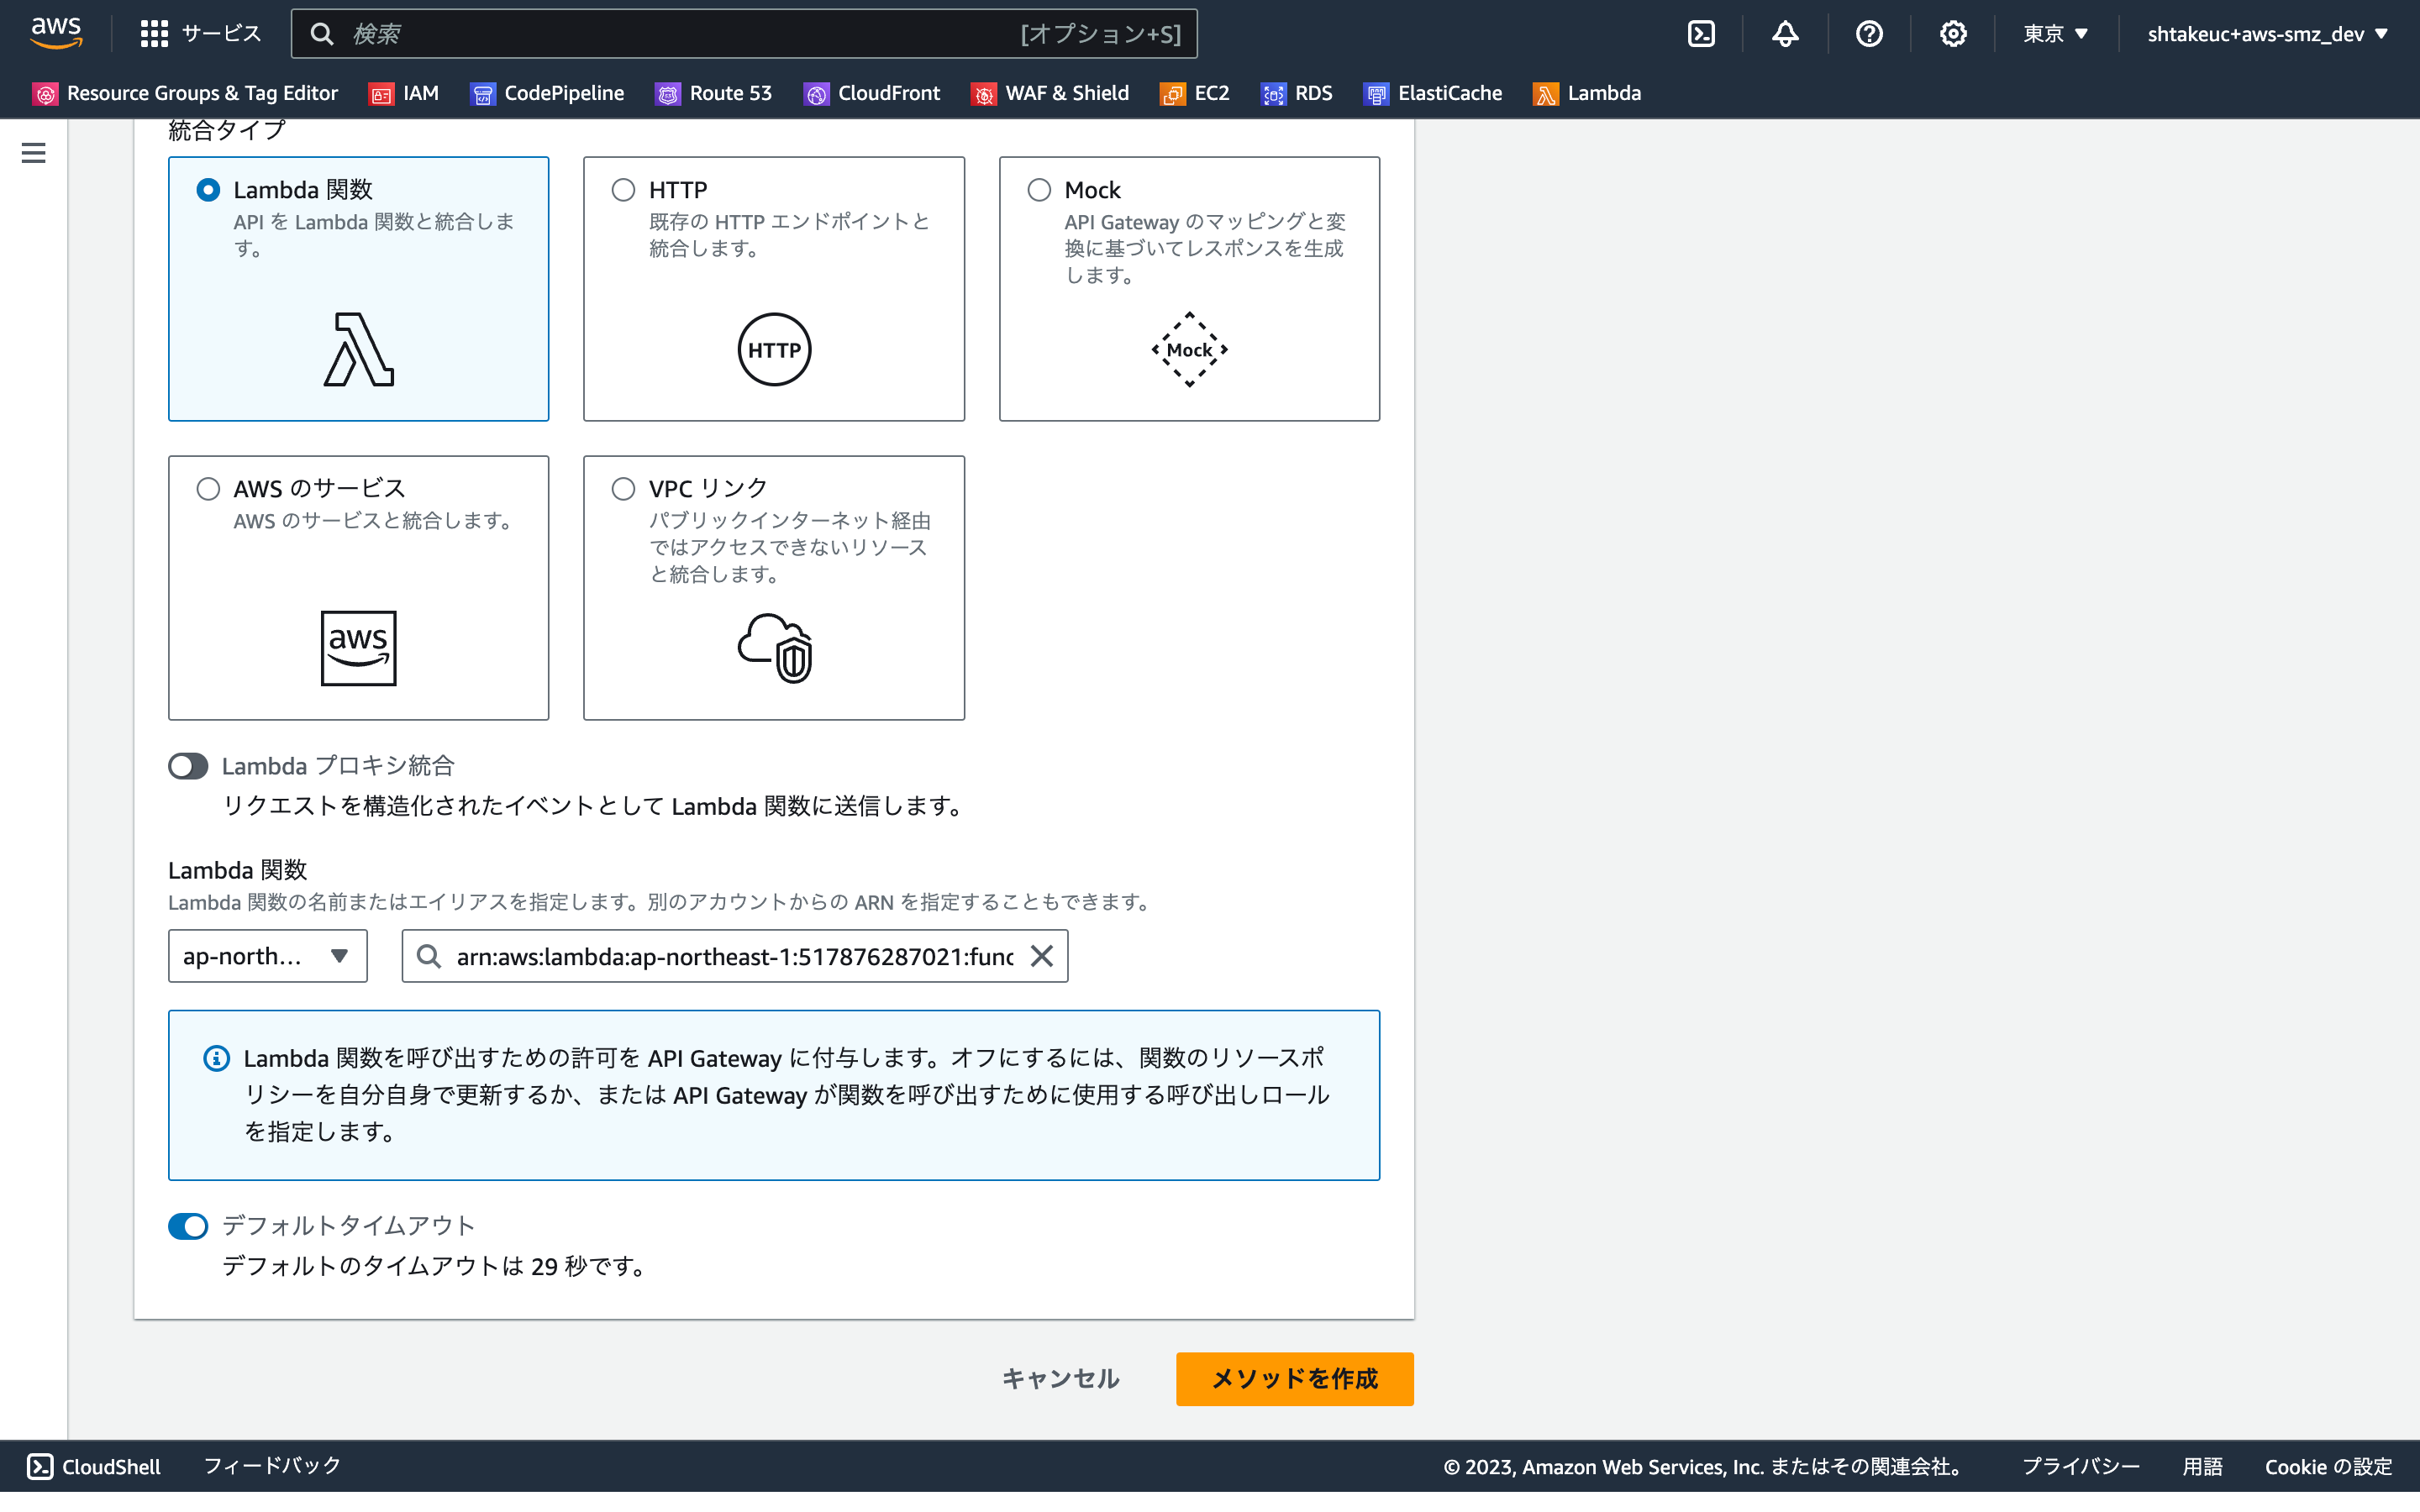The height and width of the screenshot is (1512, 2420).
Task: Open the フィードバック footer link
Action: pyautogui.click(x=272, y=1466)
